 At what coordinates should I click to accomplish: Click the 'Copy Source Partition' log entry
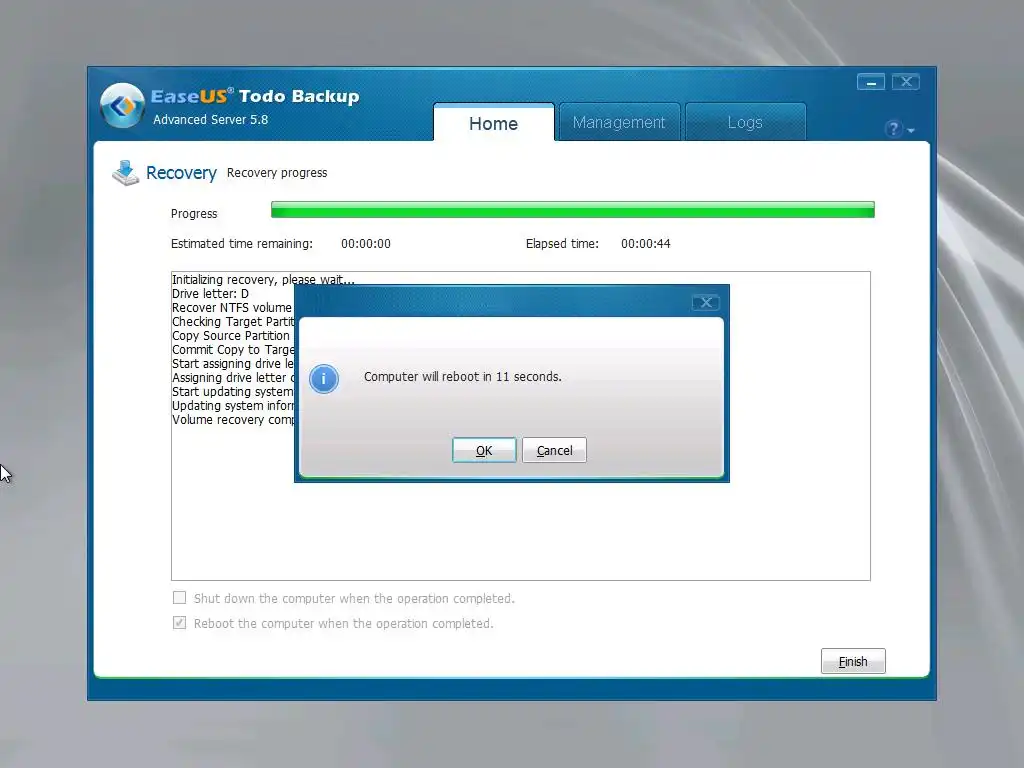tap(231, 336)
